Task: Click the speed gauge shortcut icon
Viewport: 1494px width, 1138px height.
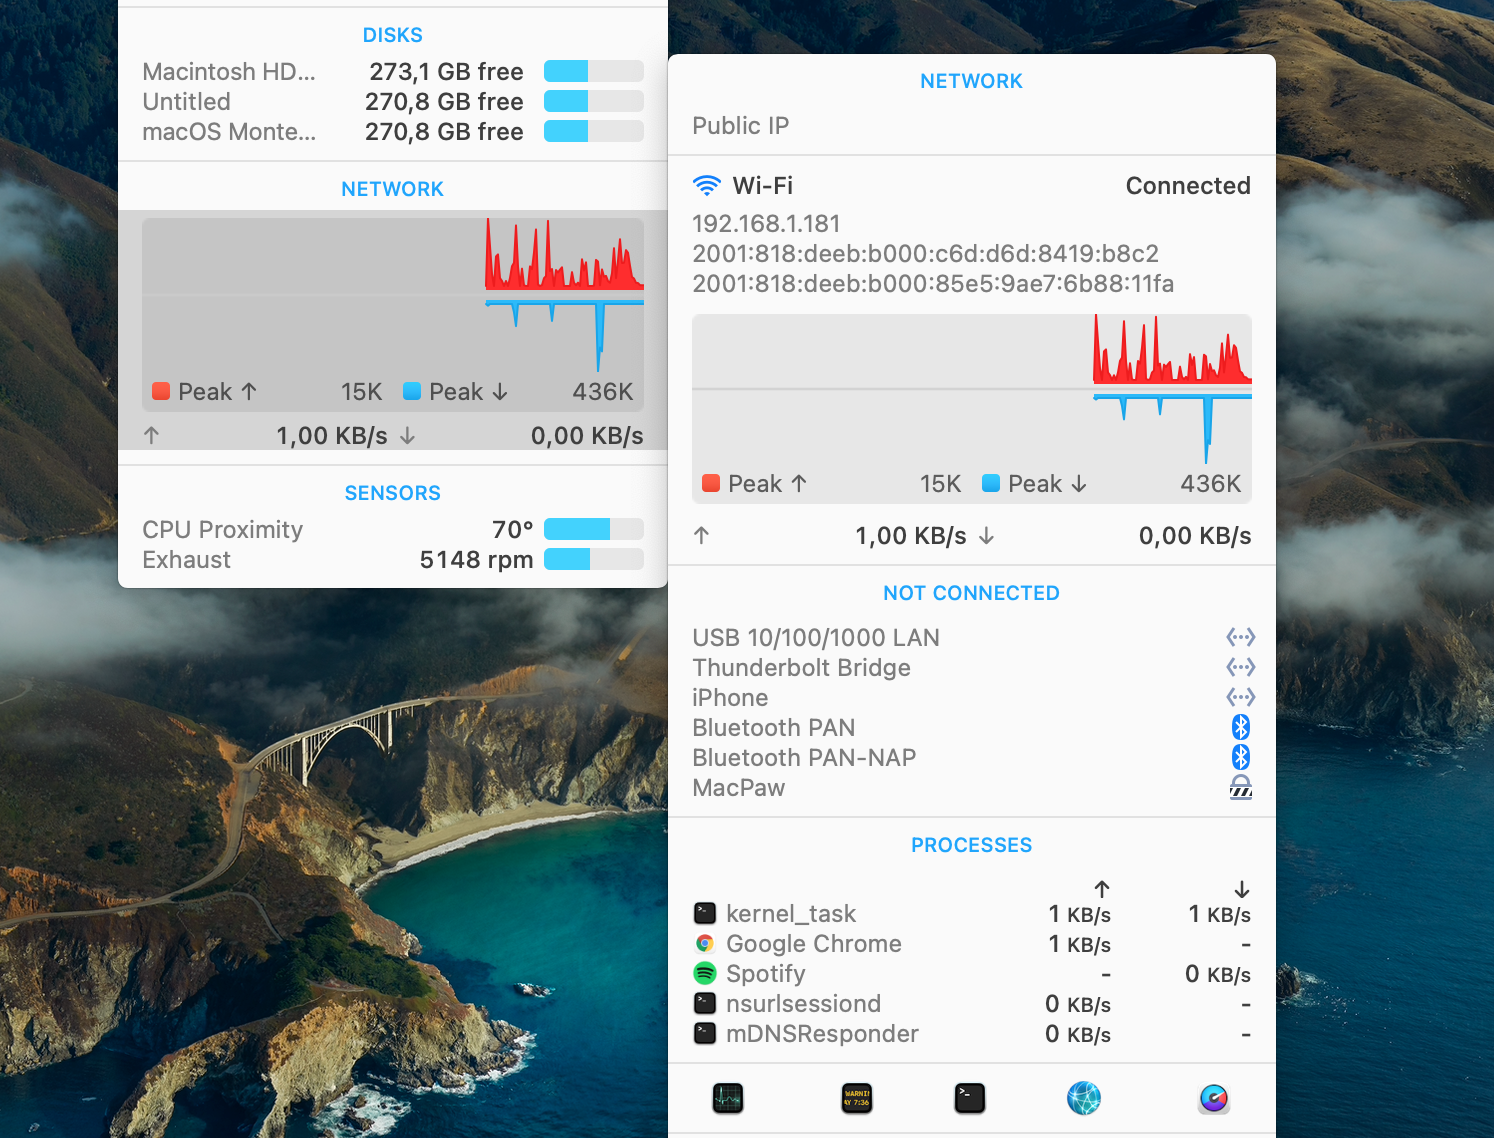Action: coord(1213,1098)
